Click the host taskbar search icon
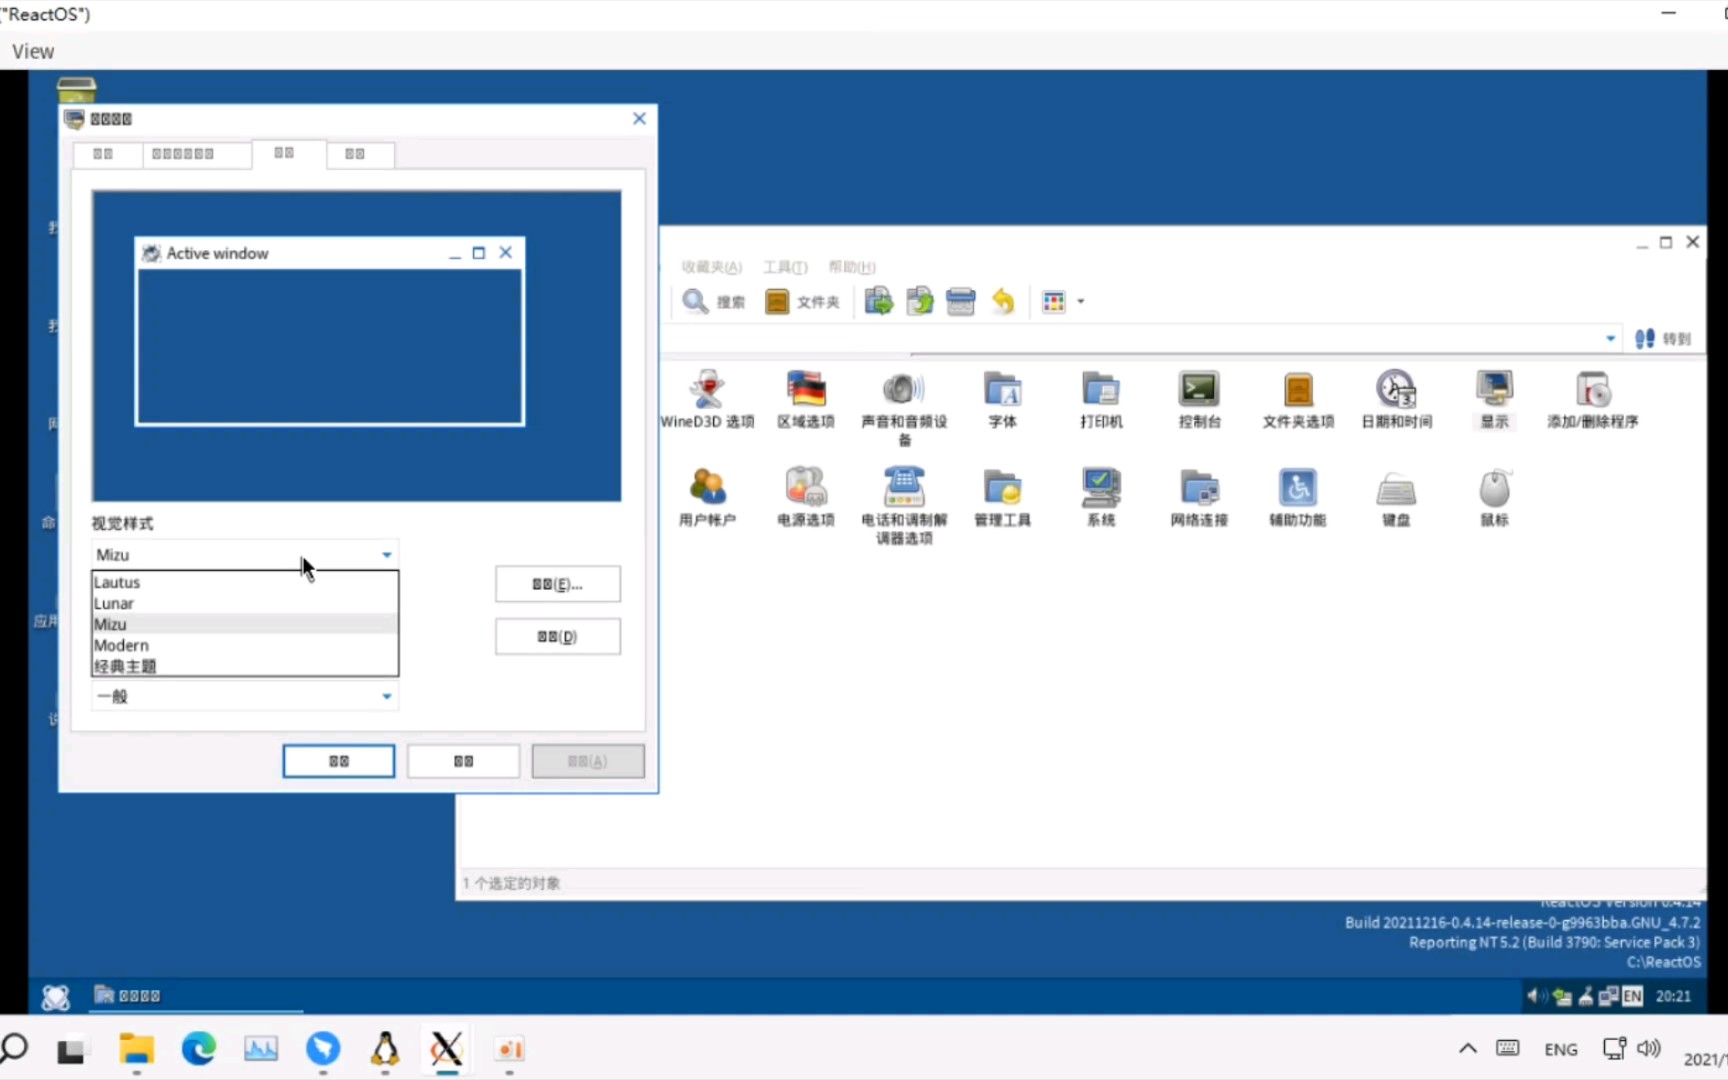 click(x=14, y=1049)
